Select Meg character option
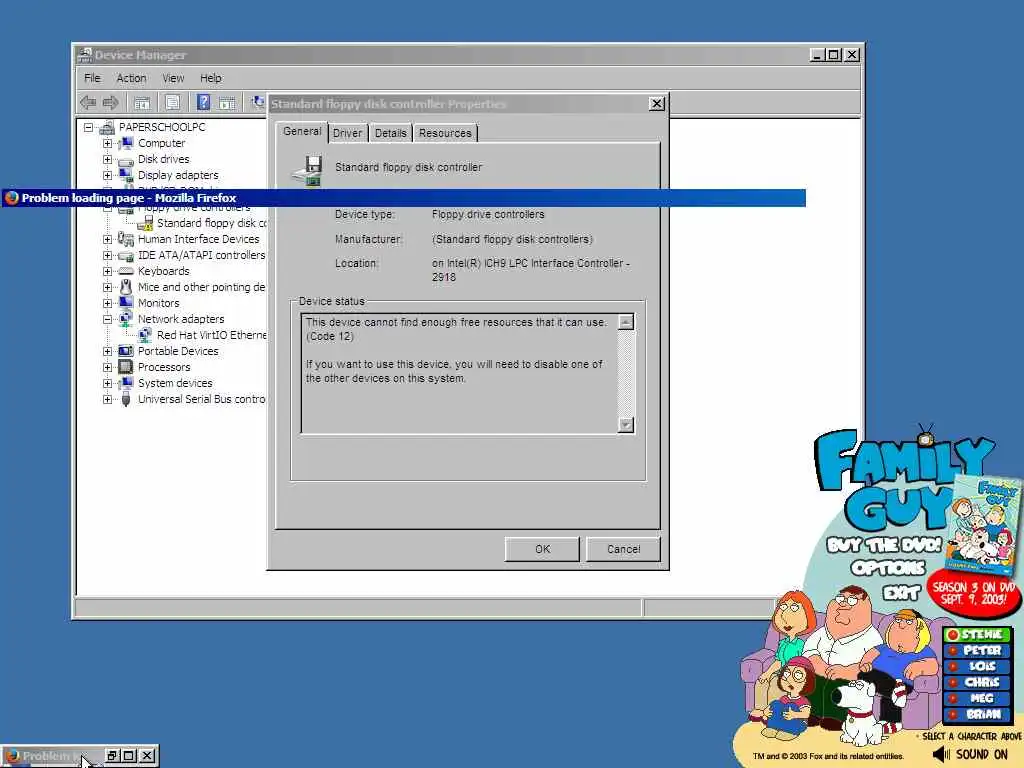Screen dimensions: 1024x768 (x=977, y=698)
